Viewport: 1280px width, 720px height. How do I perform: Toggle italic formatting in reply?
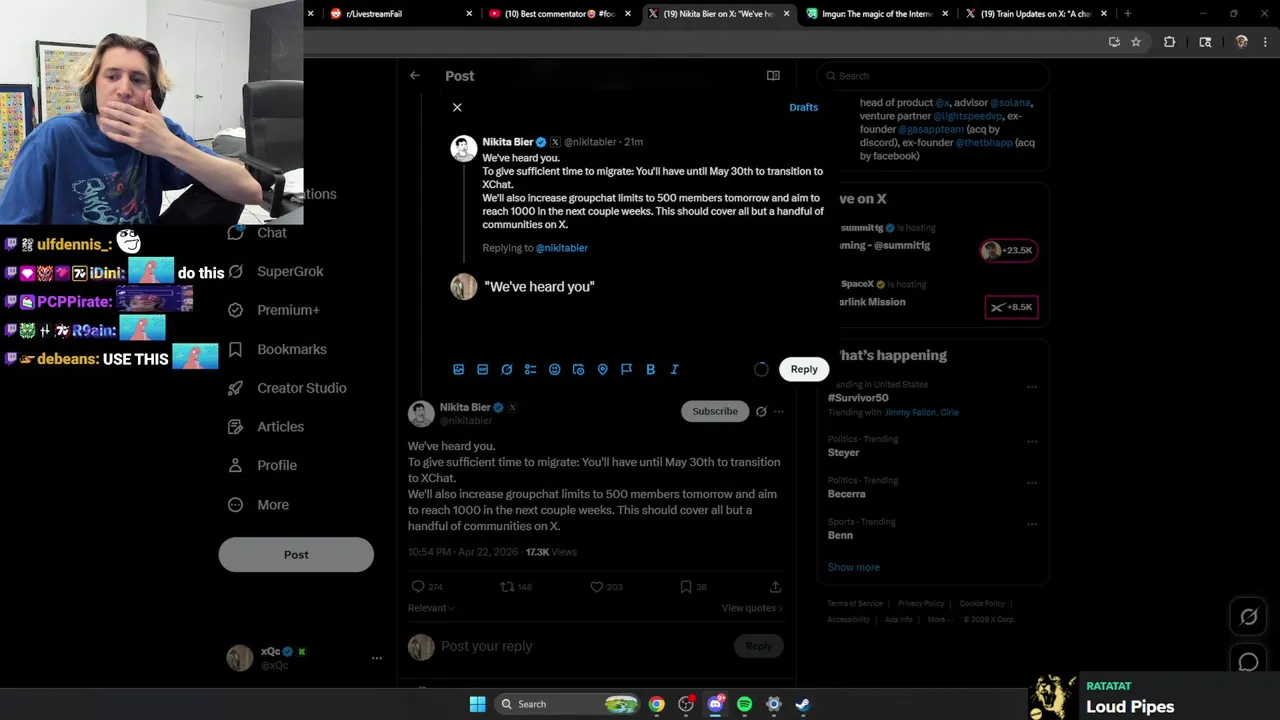click(675, 369)
